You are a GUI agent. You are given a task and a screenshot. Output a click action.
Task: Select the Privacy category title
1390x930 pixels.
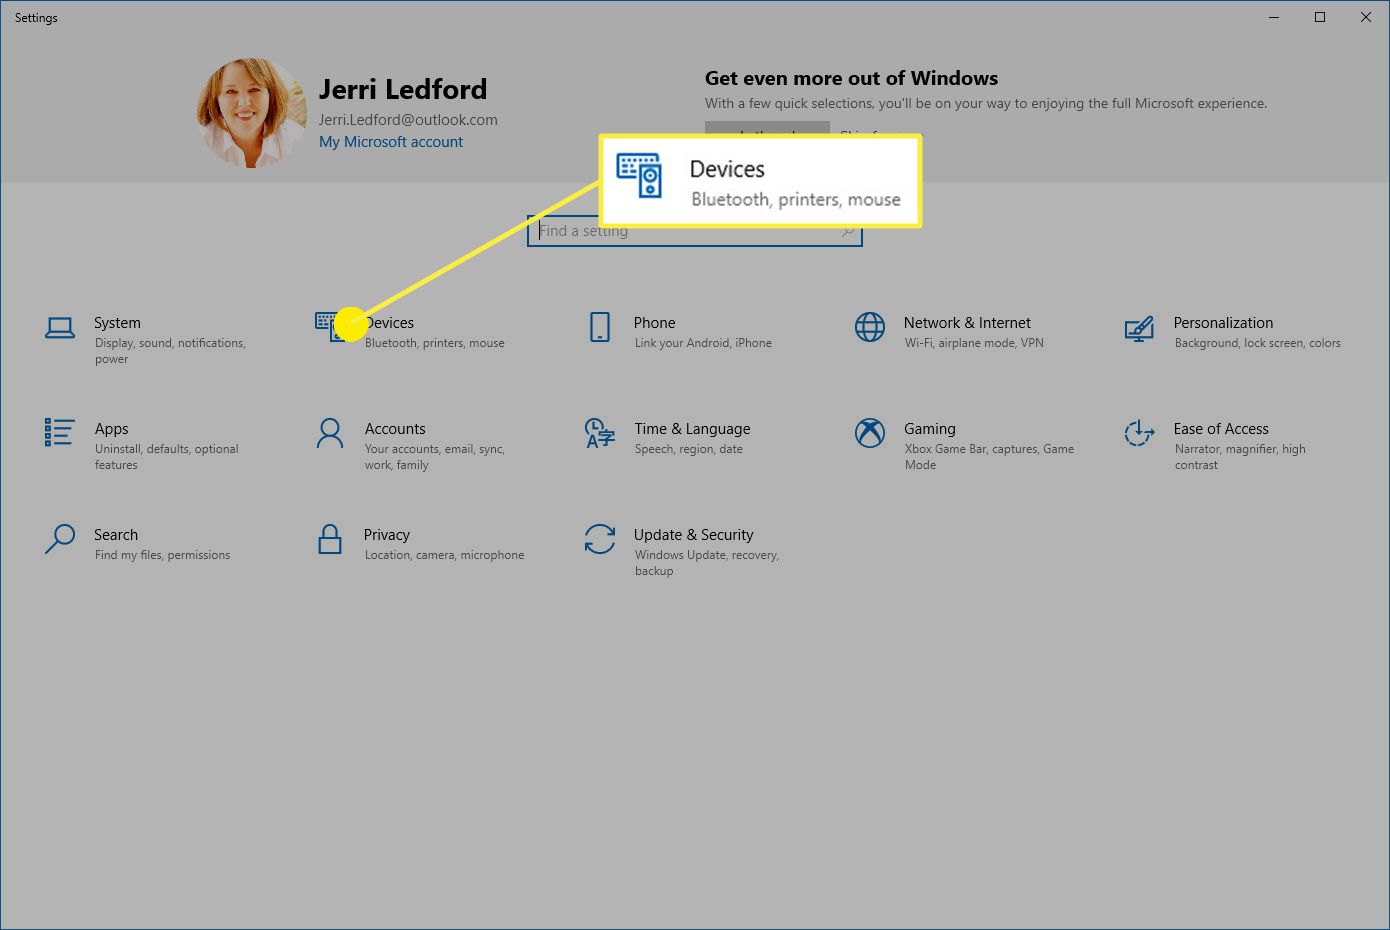(387, 535)
